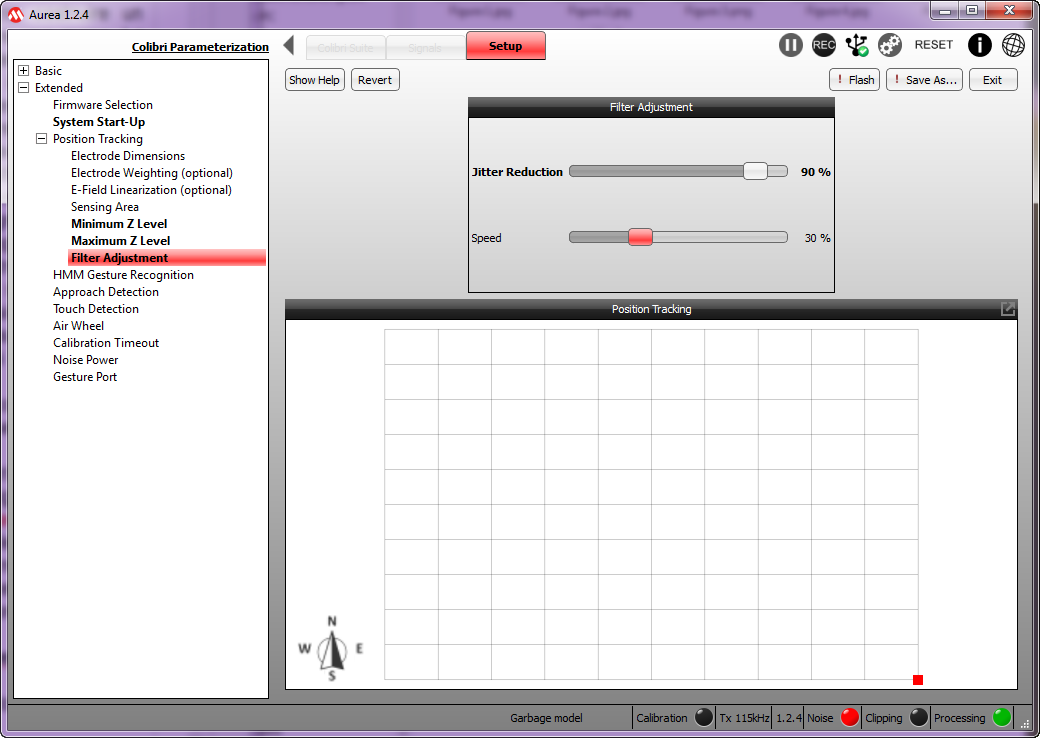Collapse the Position Tracking tree node
The height and width of the screenshot is (738, 1040).
(42, 139)
